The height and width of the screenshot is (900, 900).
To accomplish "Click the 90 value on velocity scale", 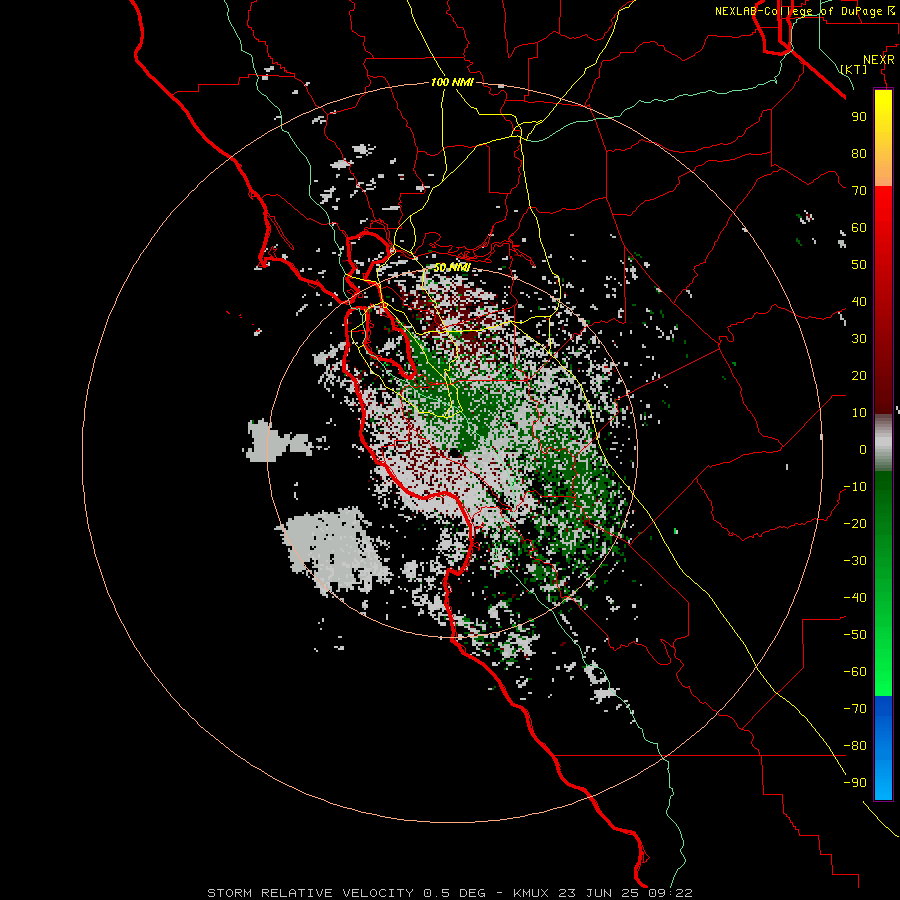I will [x=859, y=117].
